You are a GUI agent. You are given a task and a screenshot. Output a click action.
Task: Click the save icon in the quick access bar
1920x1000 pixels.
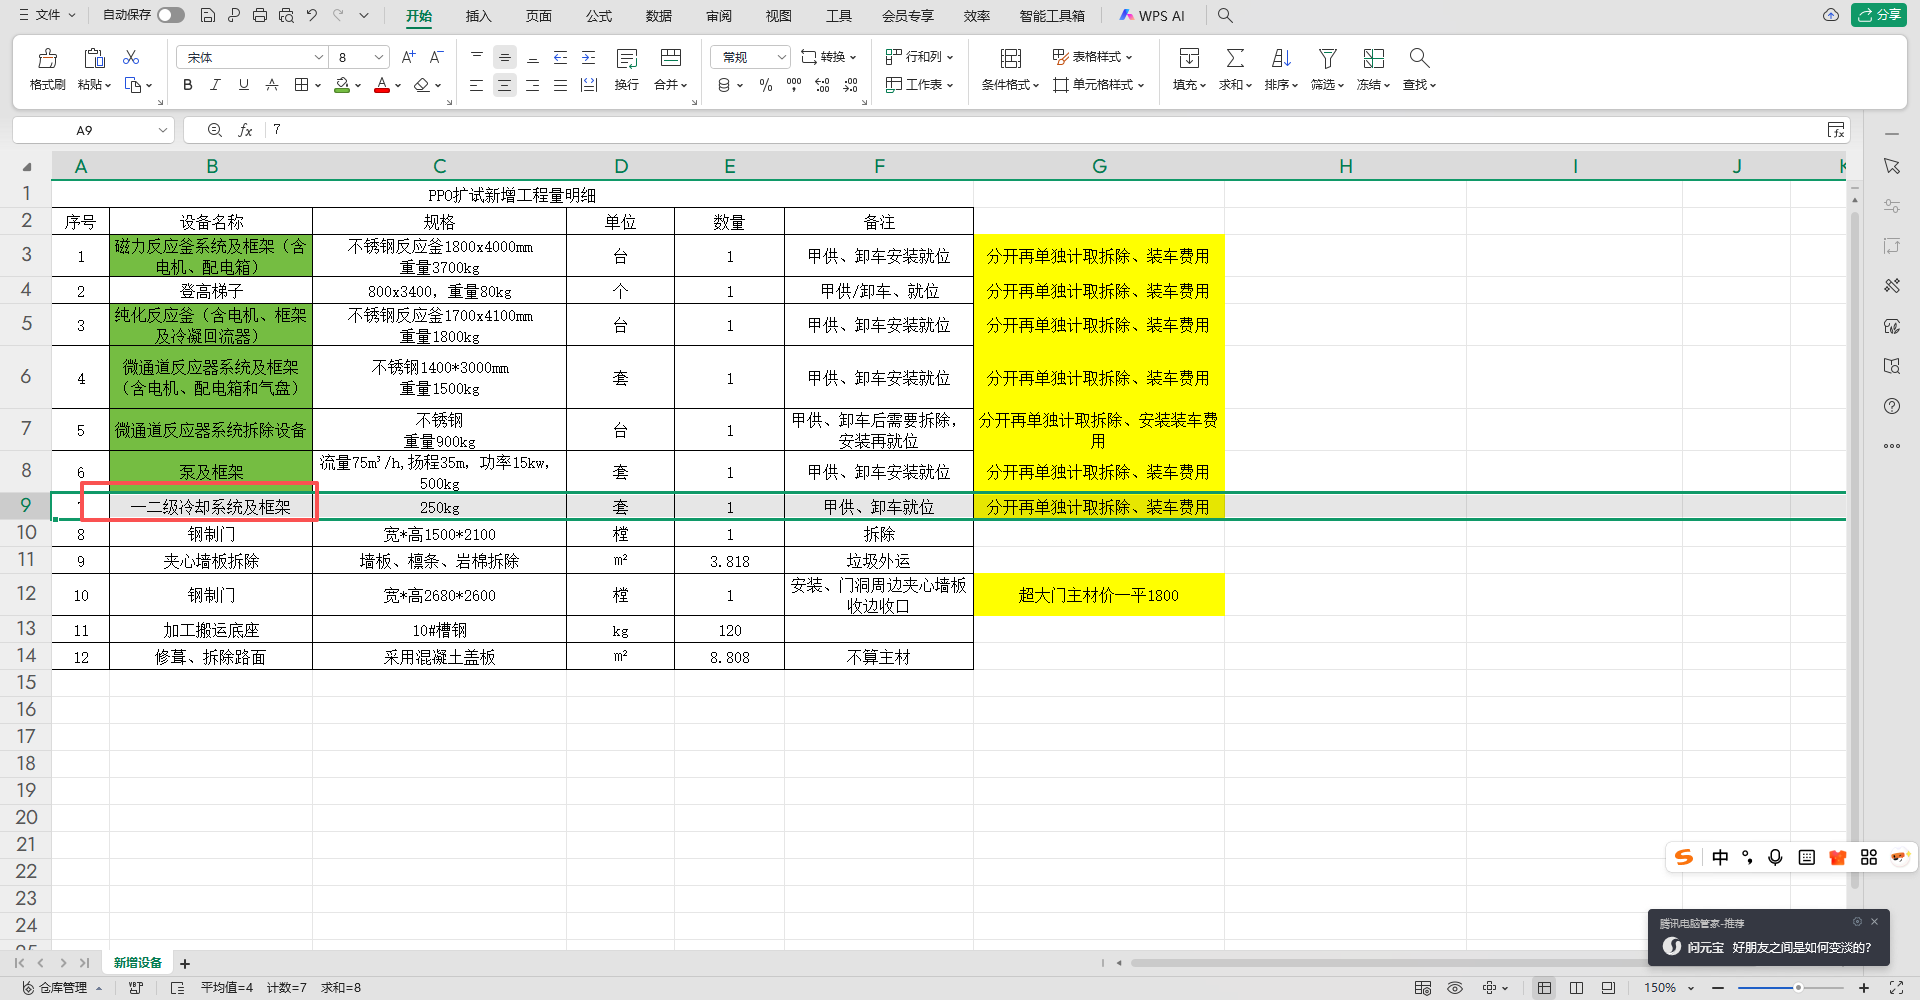coord(208,15)
